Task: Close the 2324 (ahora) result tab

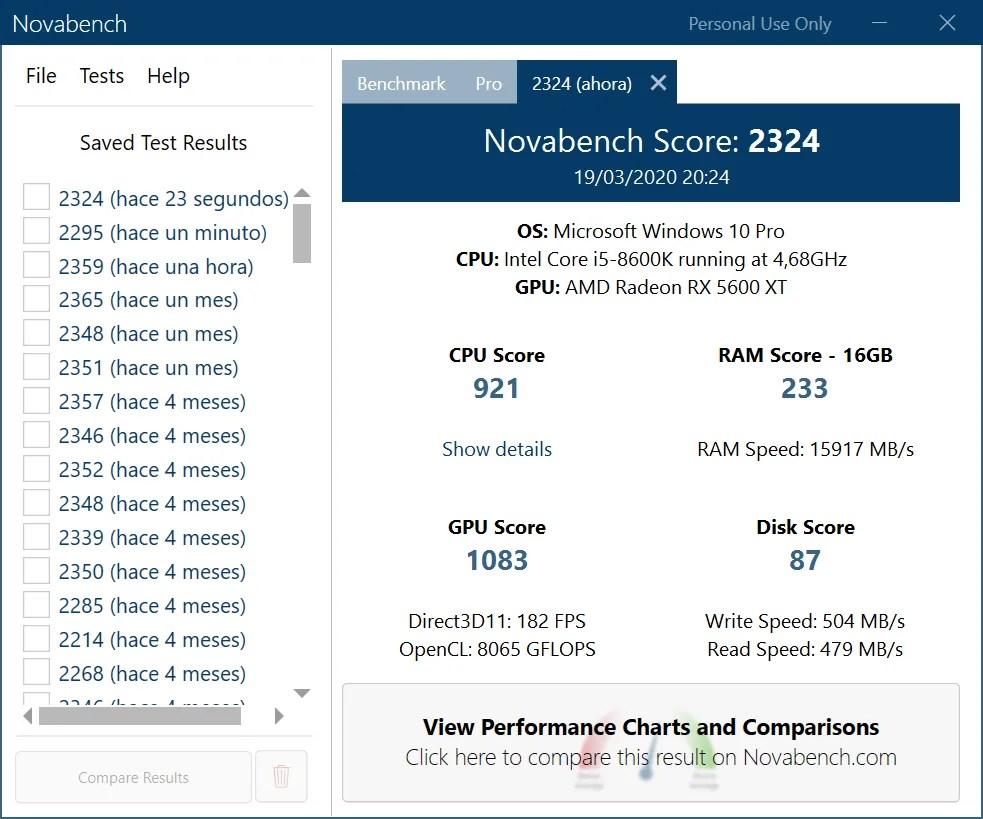Action: pos(658,83)
